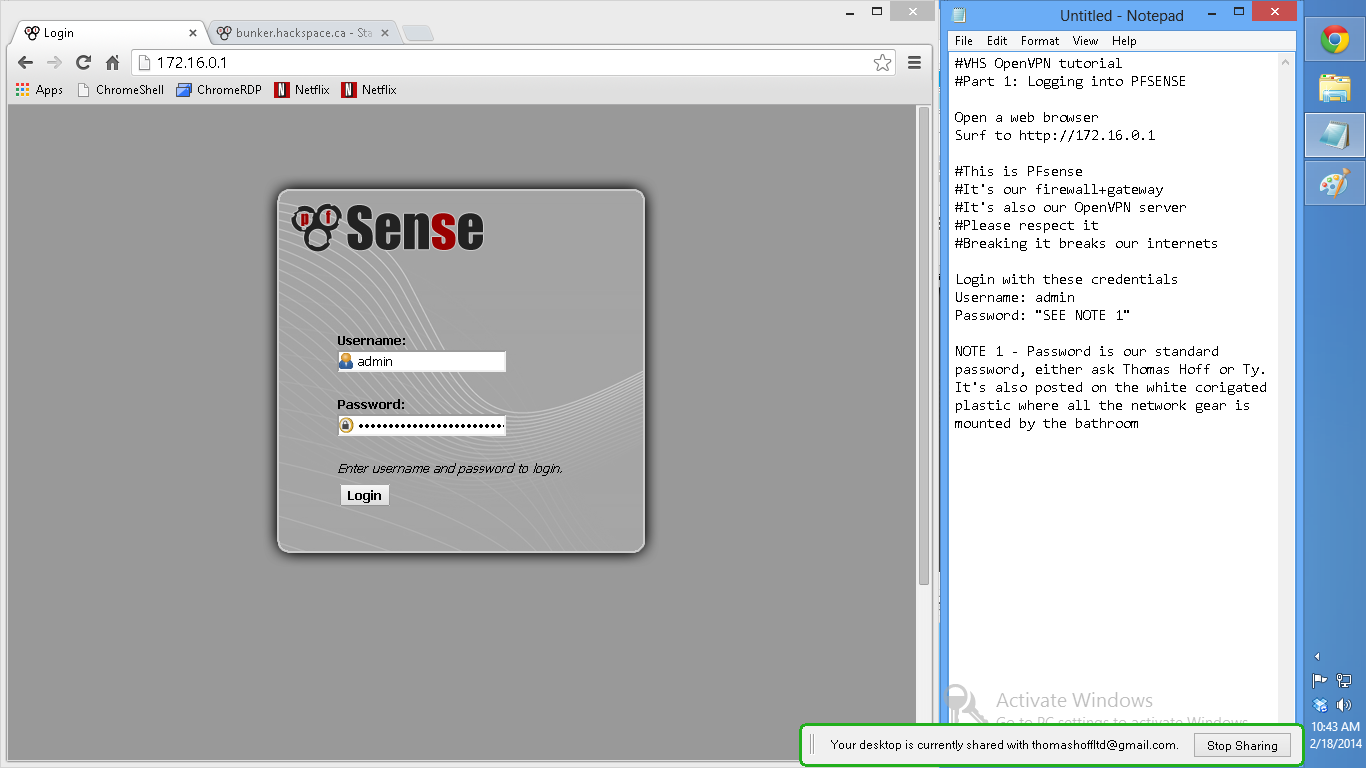This screenshot has width=1366, height=768.
Task: Go to Chrome home page icon
Action: click(113, 63)
